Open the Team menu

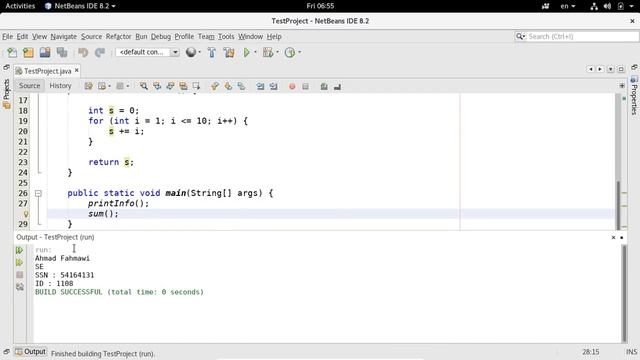point(206,36)
